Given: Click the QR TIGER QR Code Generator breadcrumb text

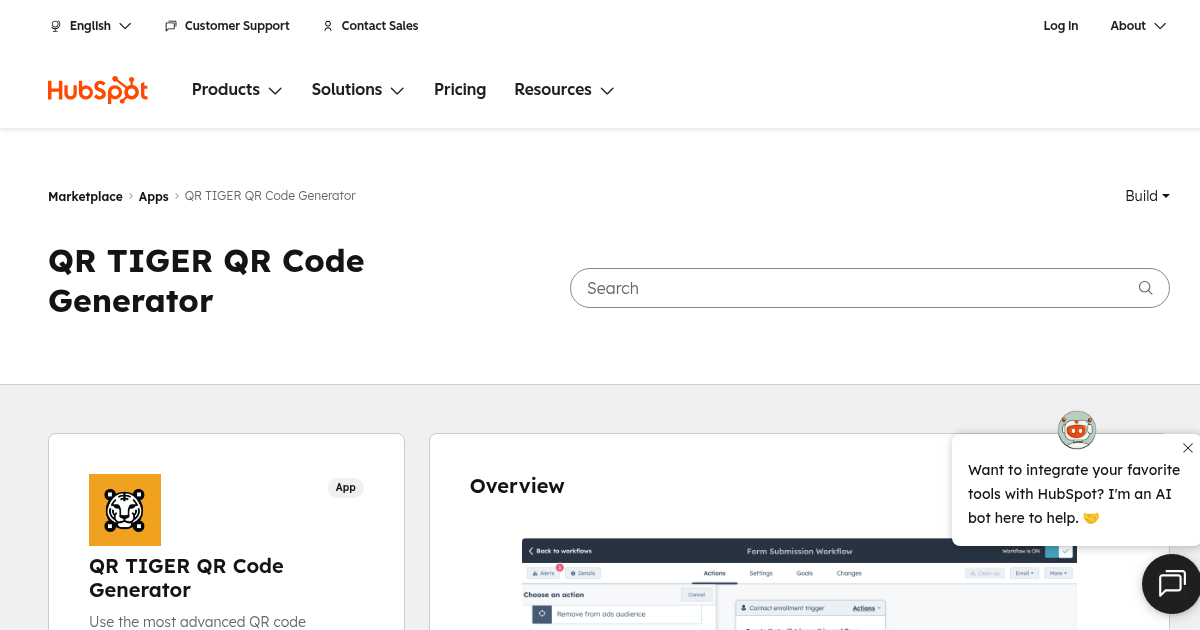Looking at the screenshot, I should tap(270, 196).
